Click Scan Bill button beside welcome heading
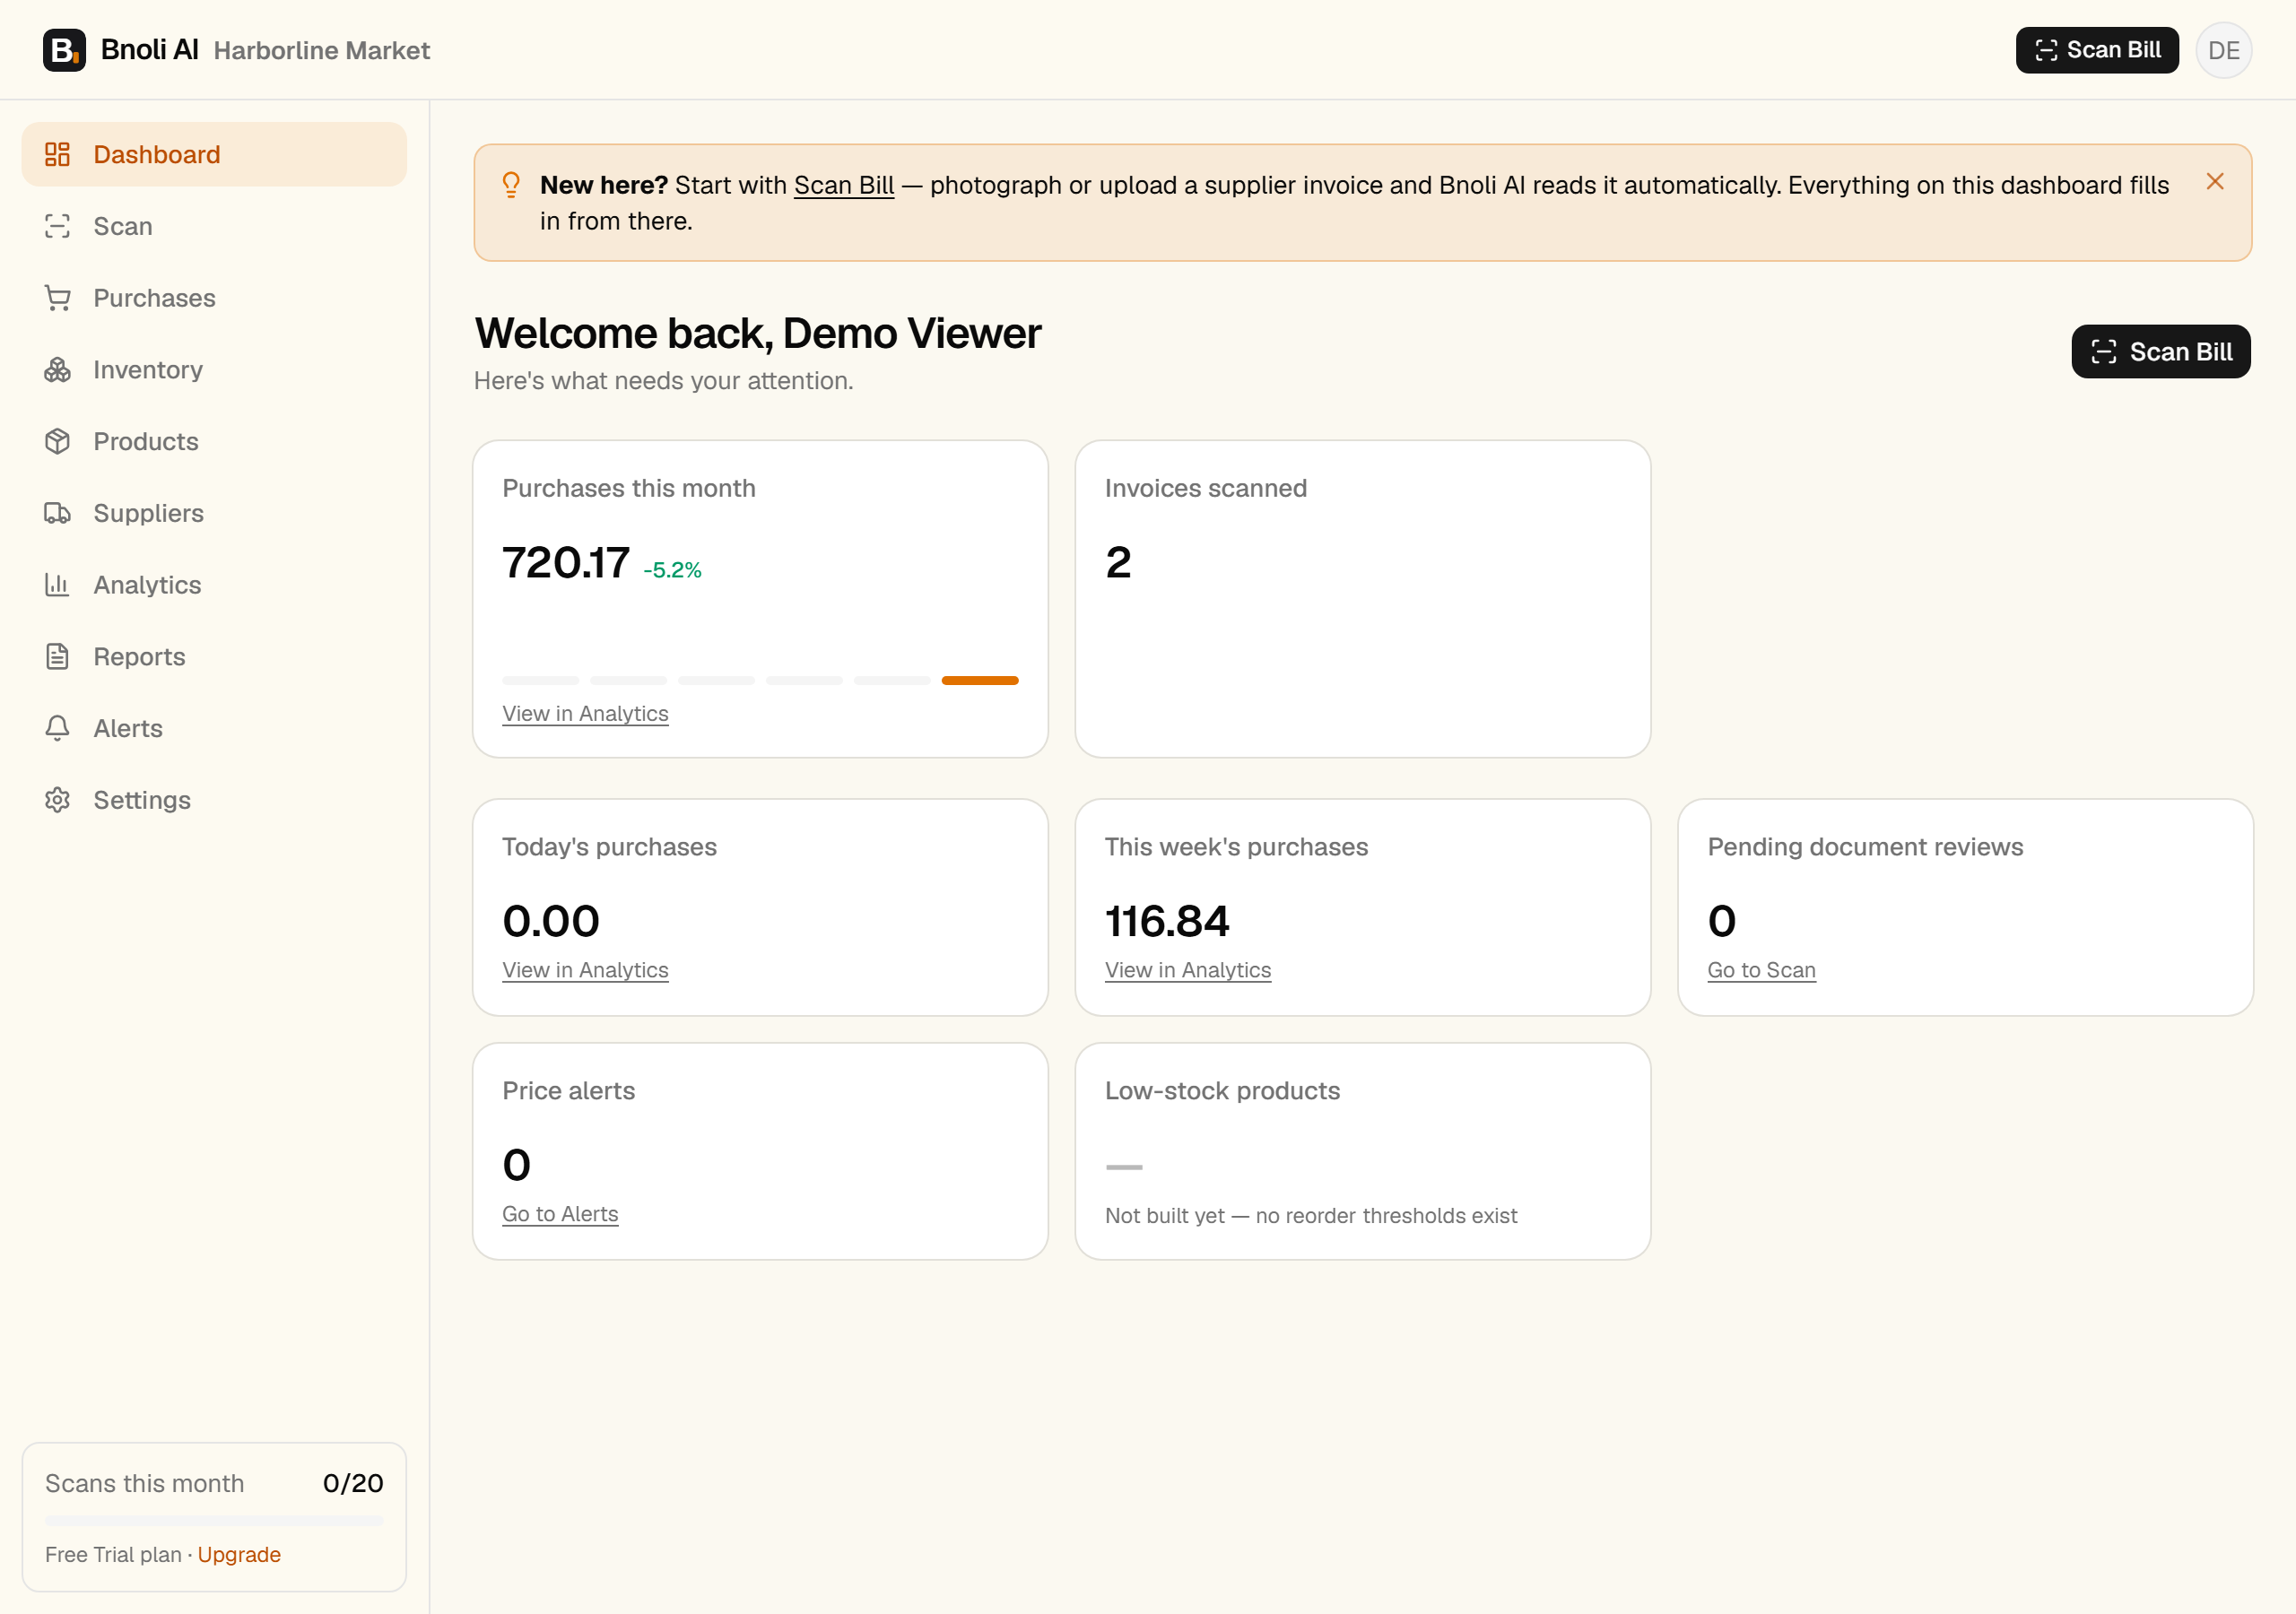Viewport: 2296px width, 1614px height. 2160,352
